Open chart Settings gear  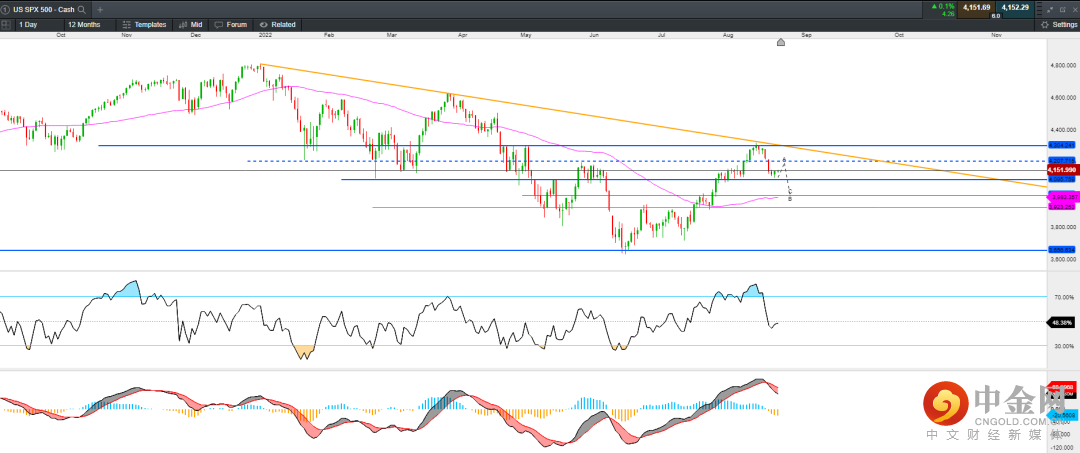(x=1058, y=23)
